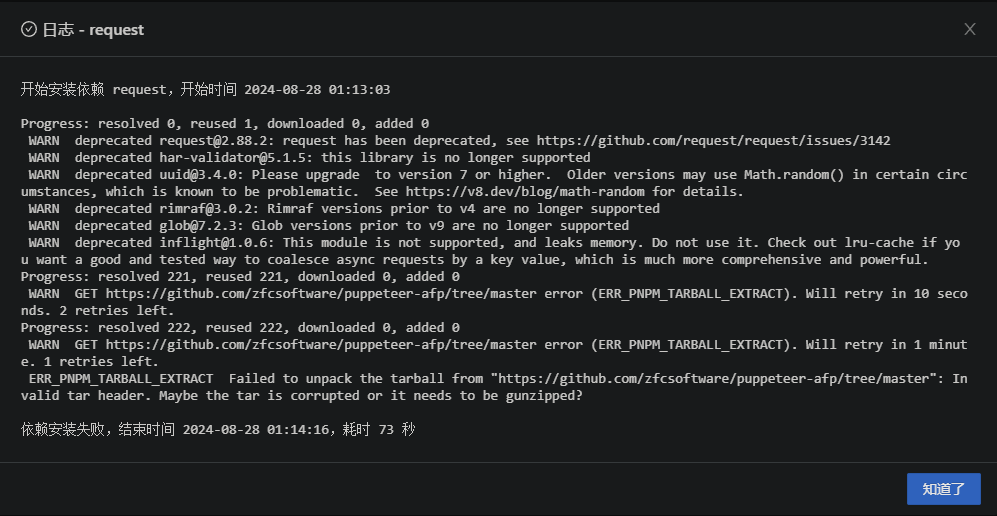Click the Progress resolved 221 line

[240, 276]
